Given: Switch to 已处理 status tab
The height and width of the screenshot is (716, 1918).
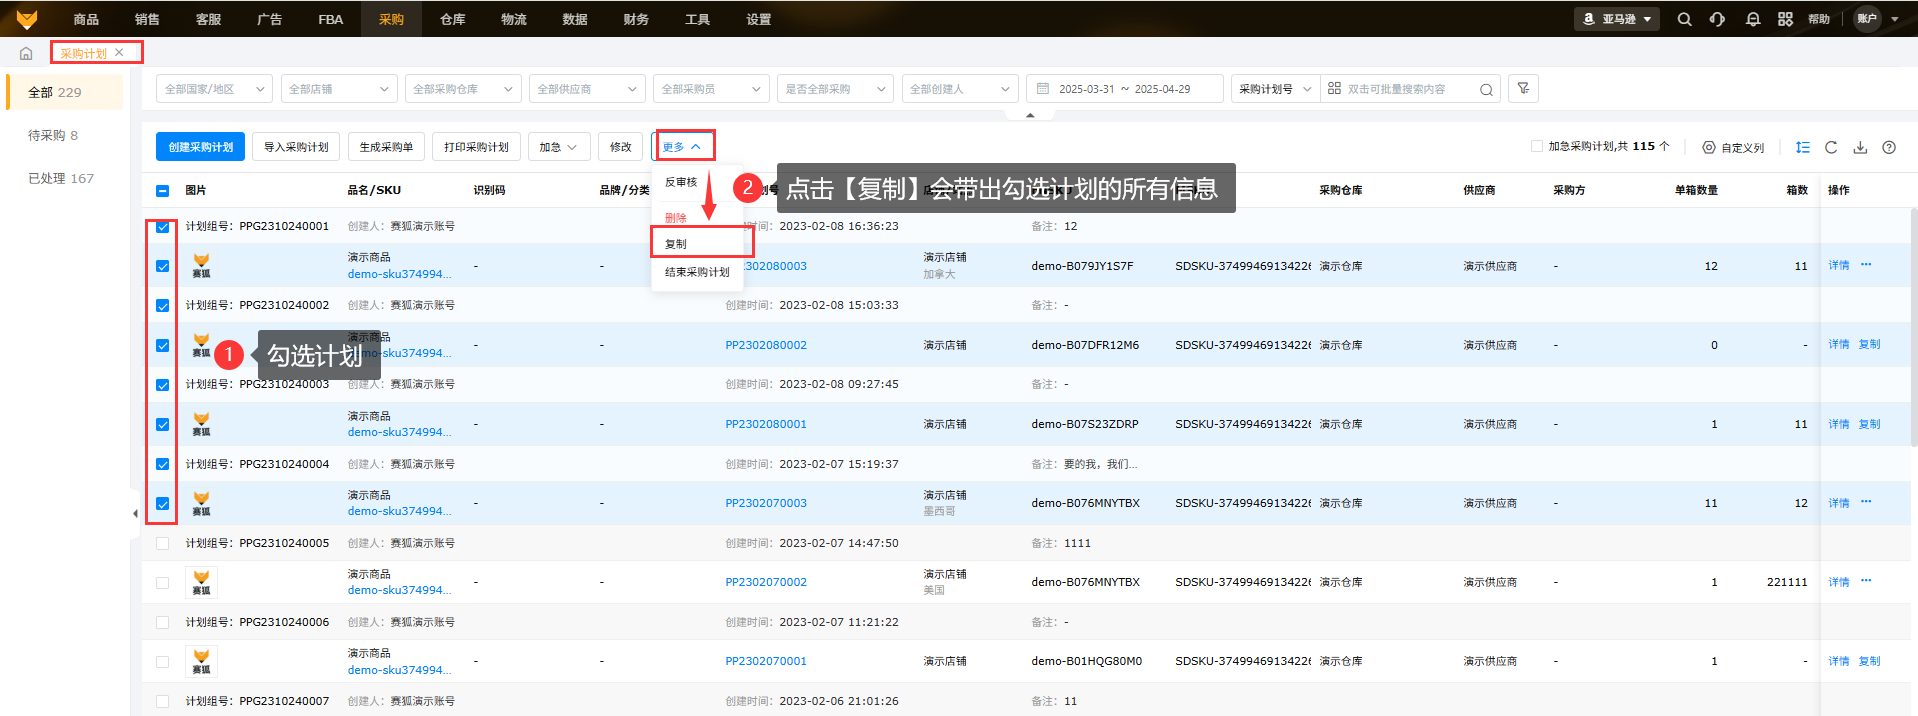Looking at the screenshot, I should pos(61,178).
